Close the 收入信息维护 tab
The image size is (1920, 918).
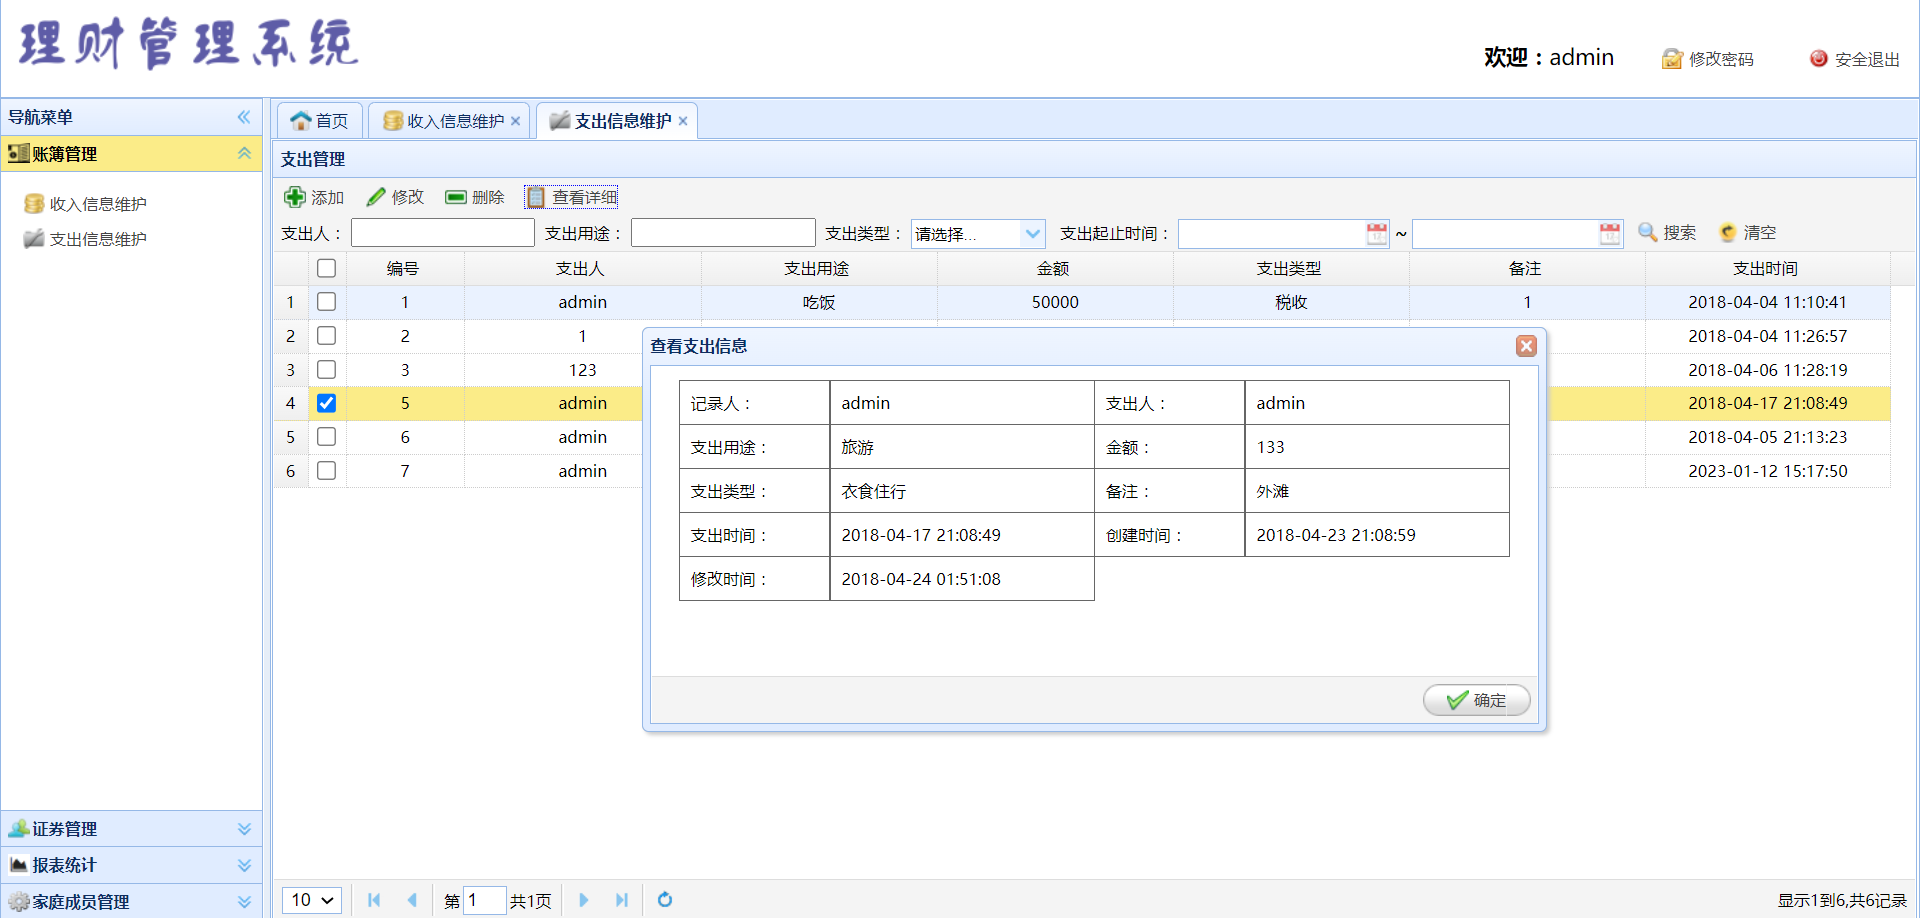tap(515, 121)
